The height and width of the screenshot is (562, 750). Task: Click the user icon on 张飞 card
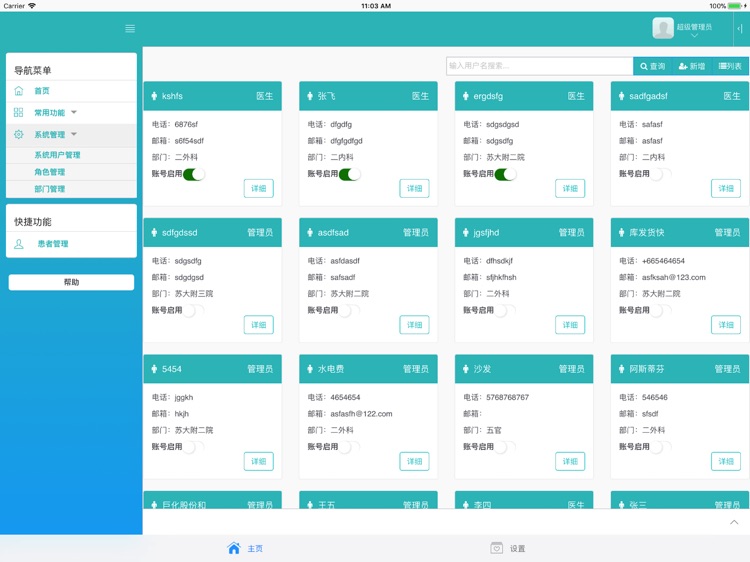[310, 96]
